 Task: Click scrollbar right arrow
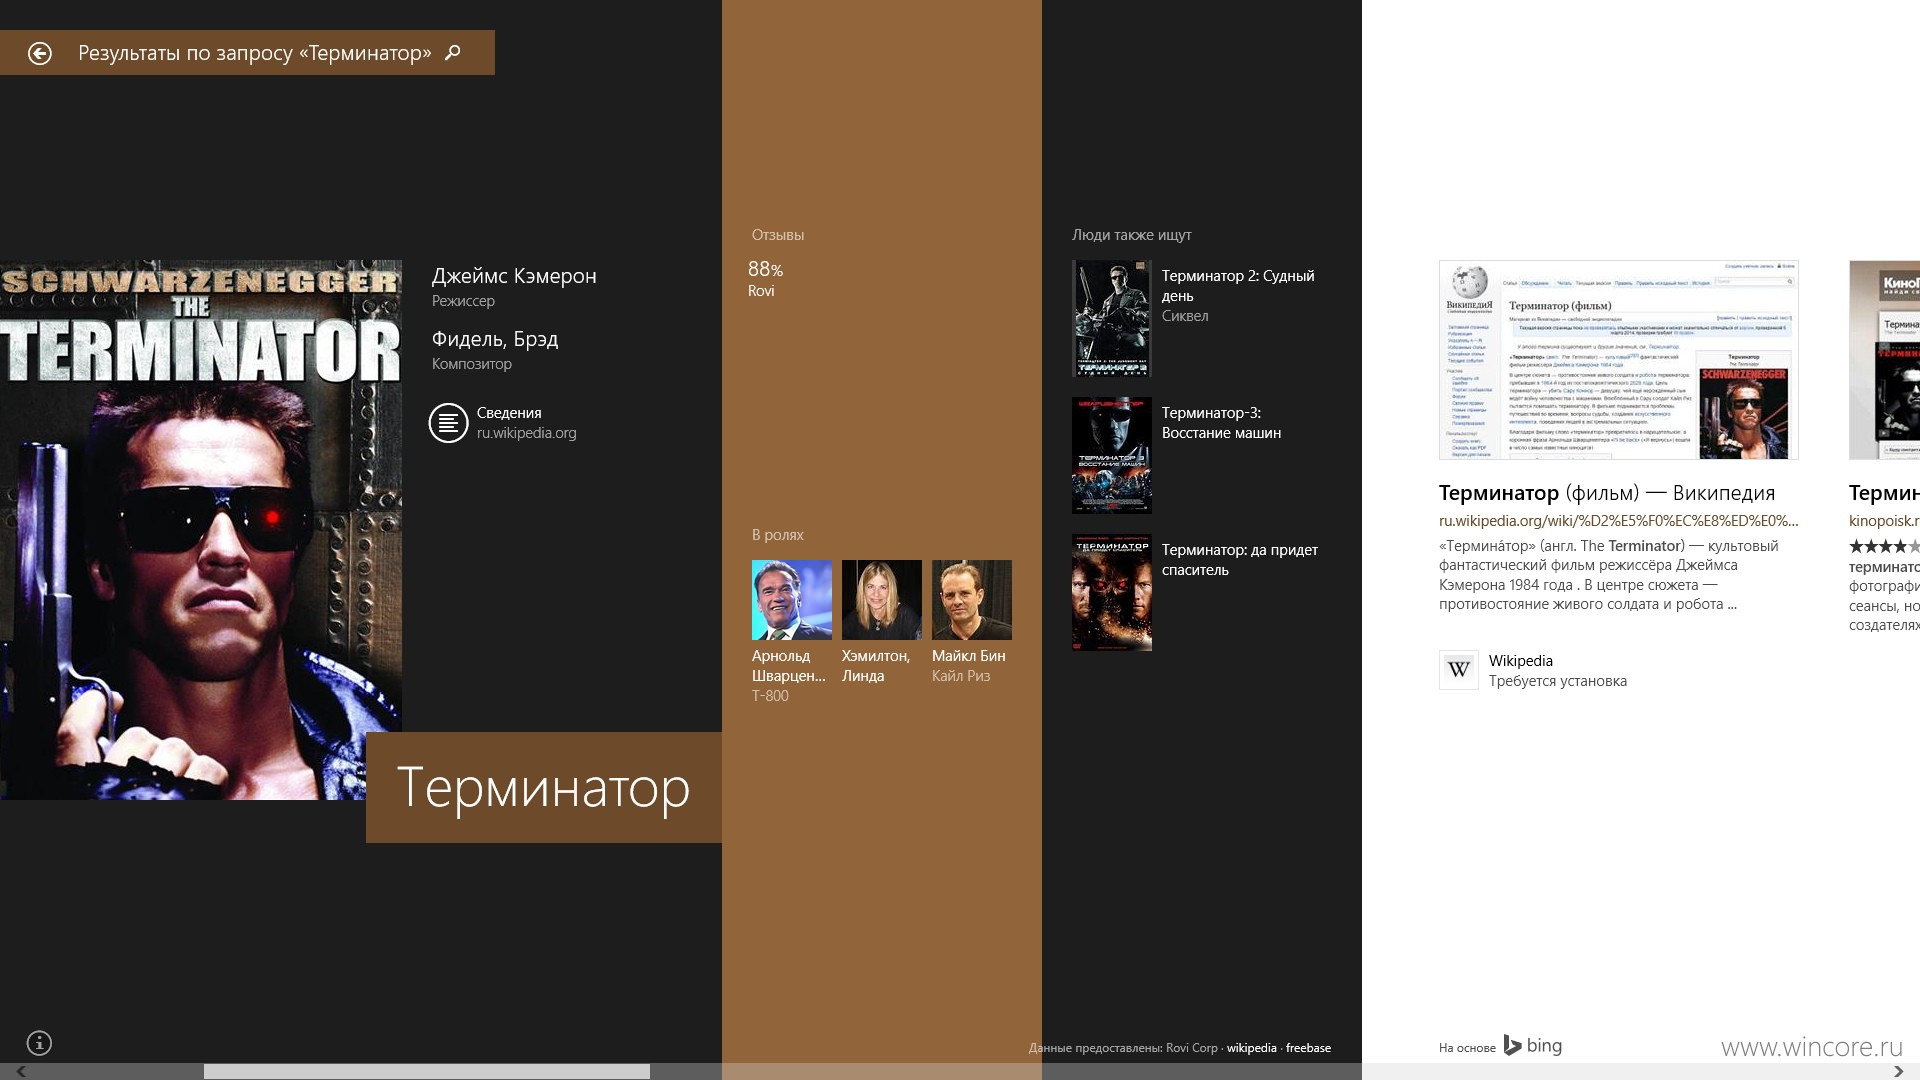[x=1899, y=1071]
